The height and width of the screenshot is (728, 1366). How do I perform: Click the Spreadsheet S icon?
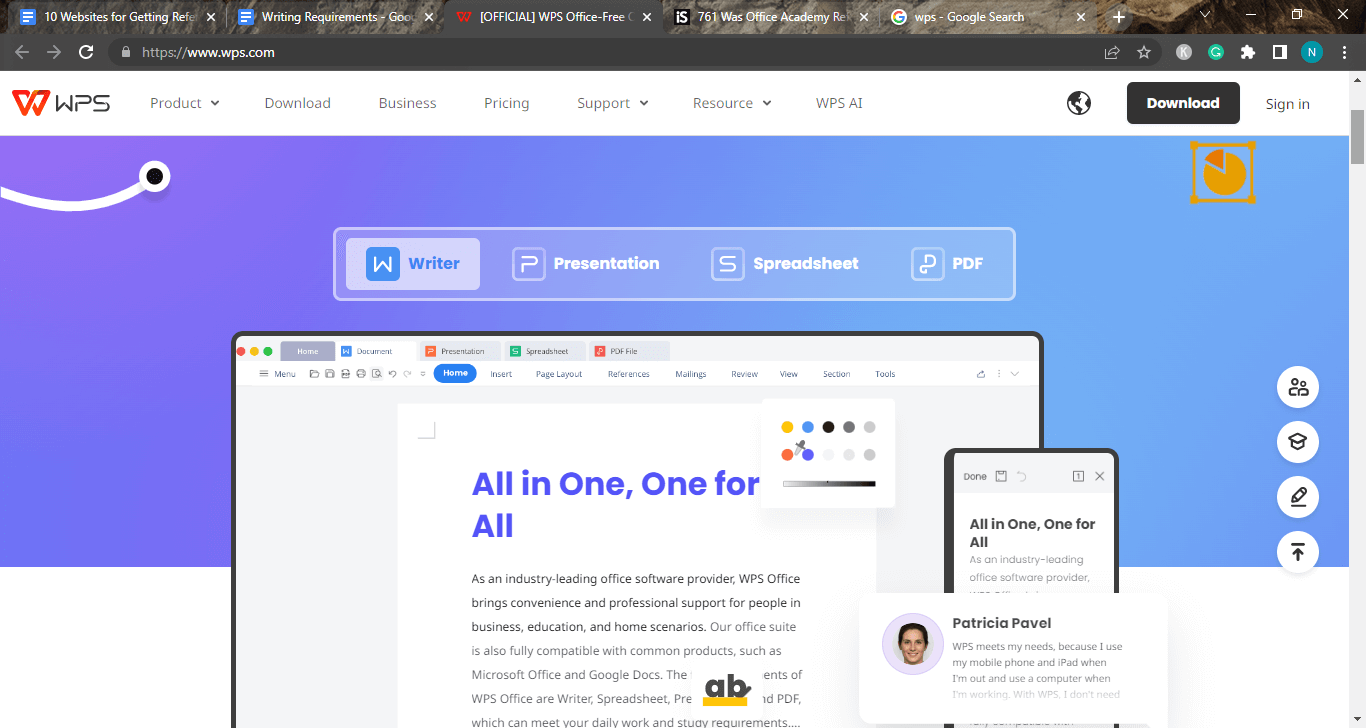[x=728, y=264]
